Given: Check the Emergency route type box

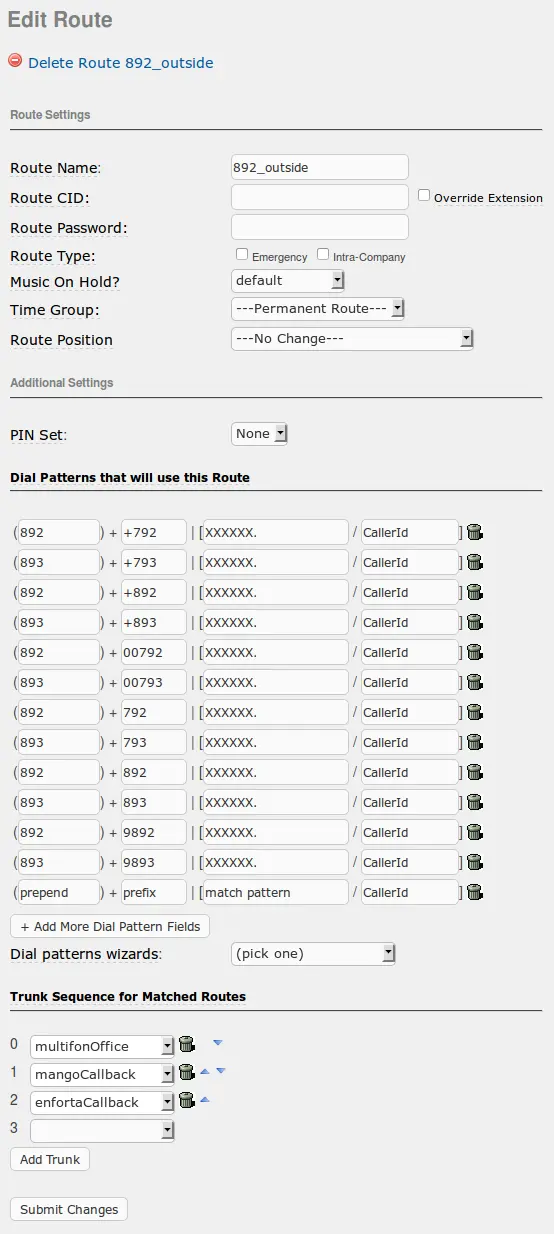Looking at the screenshot, I should (242, 255).
